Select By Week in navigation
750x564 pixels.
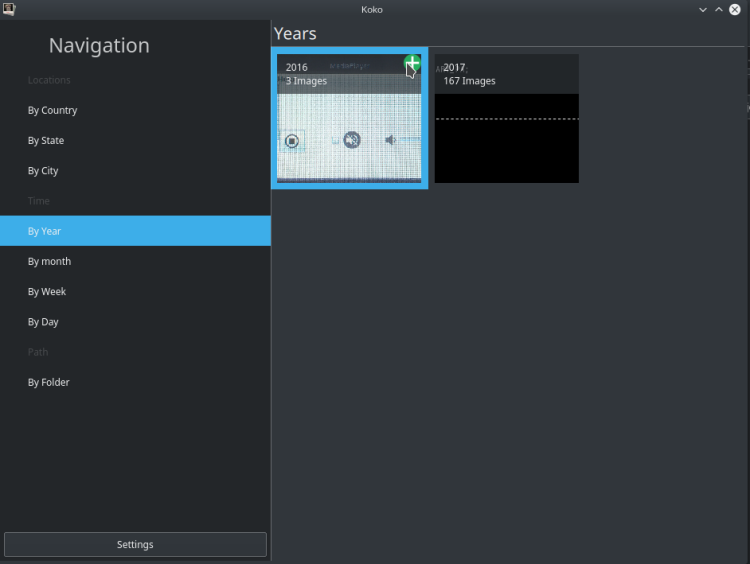135,291
